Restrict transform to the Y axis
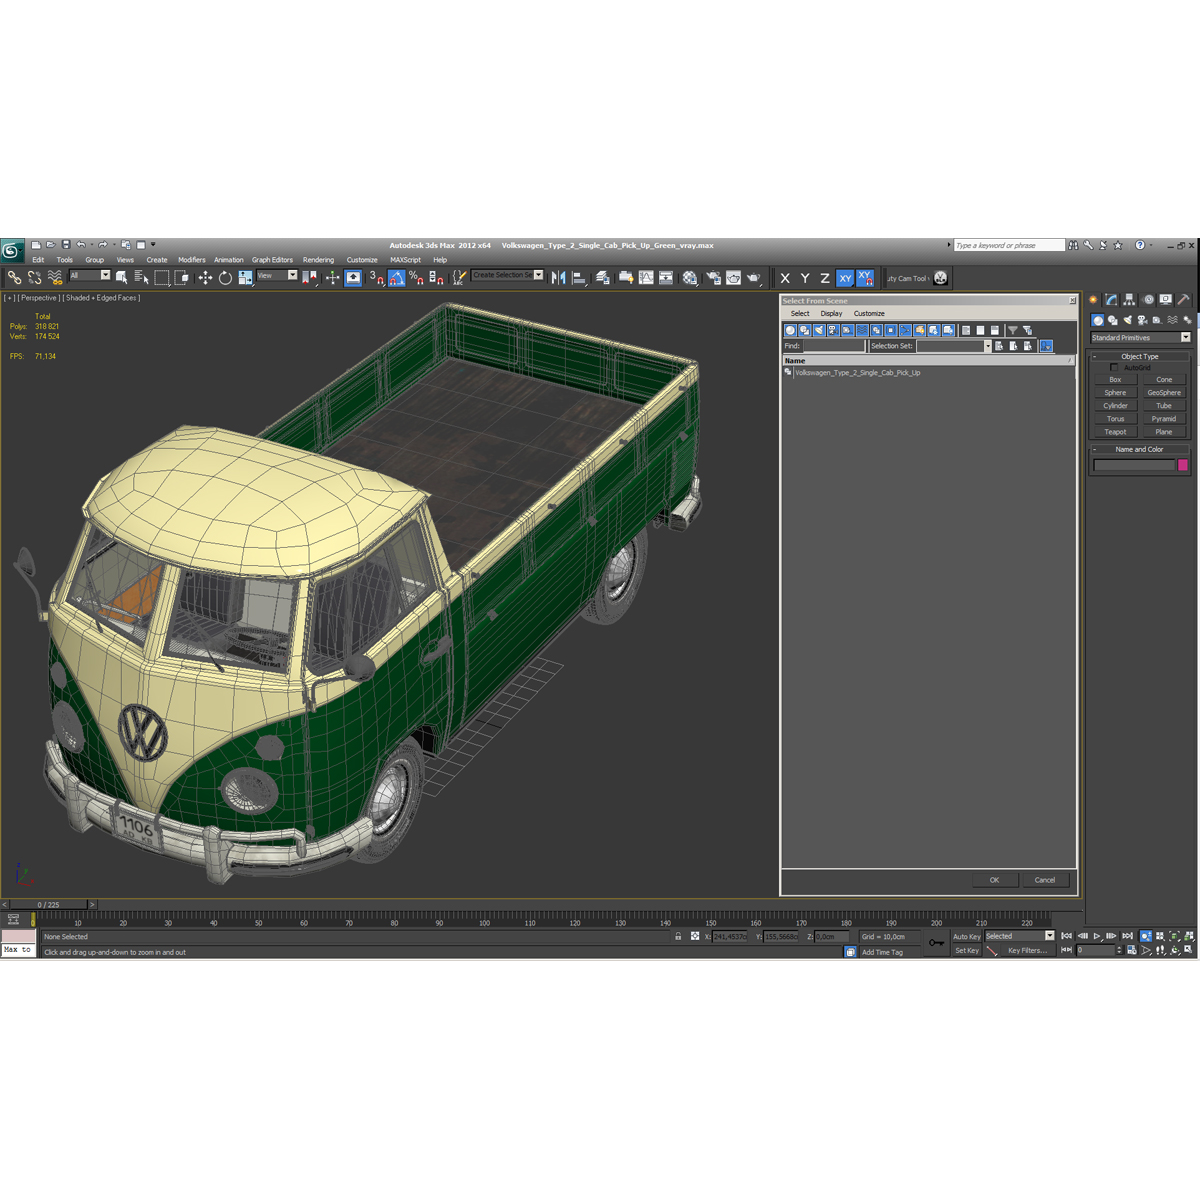This screenshot has height=1200, width=1200. (x=805, y=278)
